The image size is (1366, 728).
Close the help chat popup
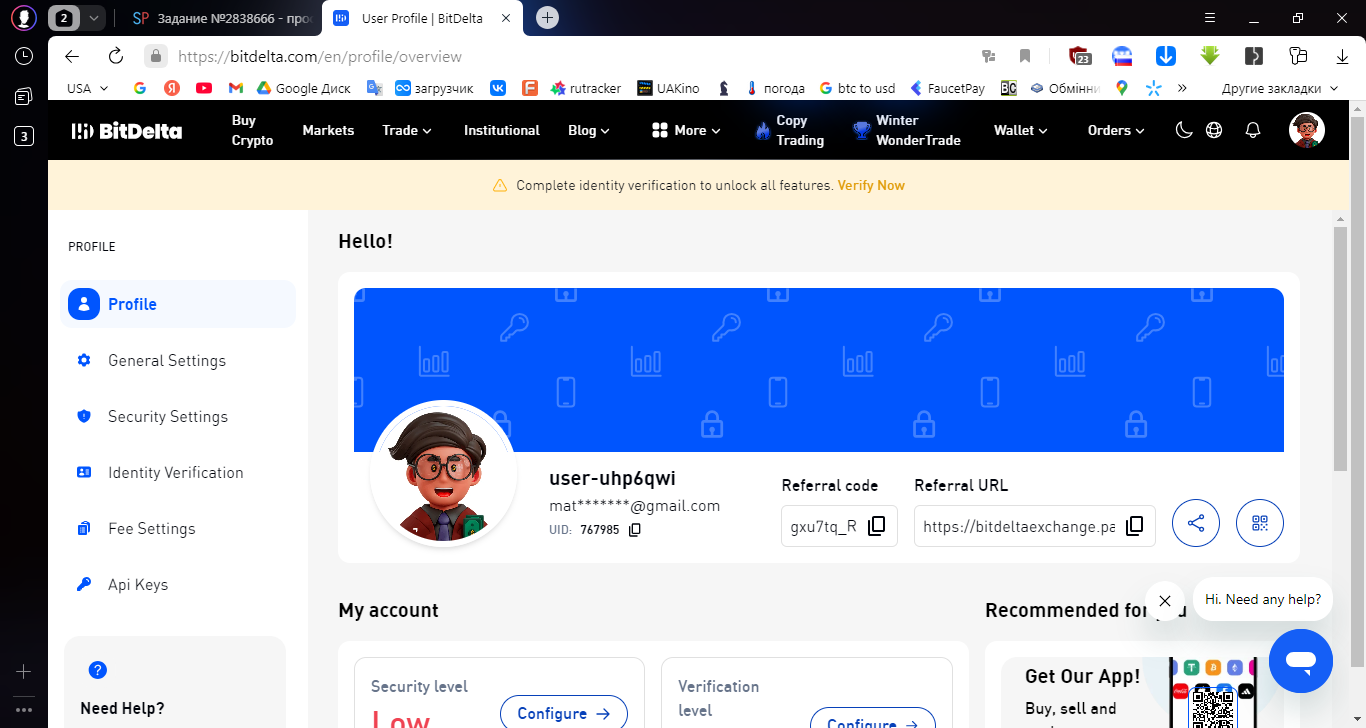pos(1165,601)
